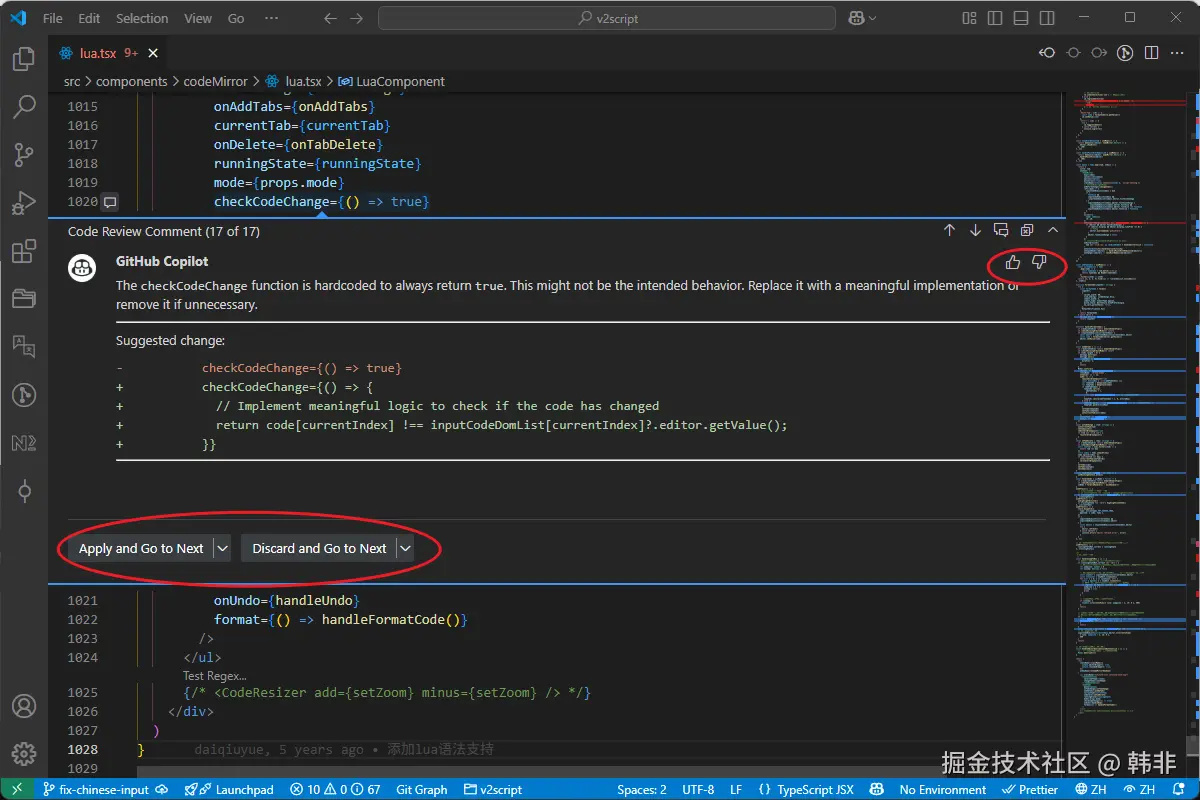
Task: Go to previous code review comment
Action: (x=949, y=231)
